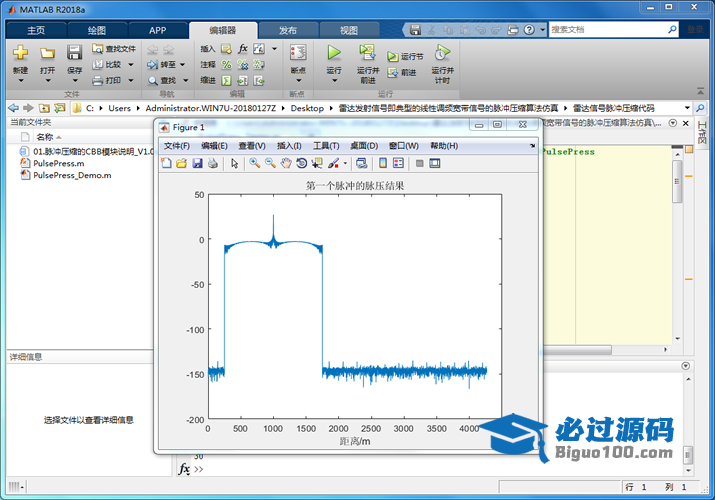Open the 工具(T) menu in Figure 1

point(326,146)
